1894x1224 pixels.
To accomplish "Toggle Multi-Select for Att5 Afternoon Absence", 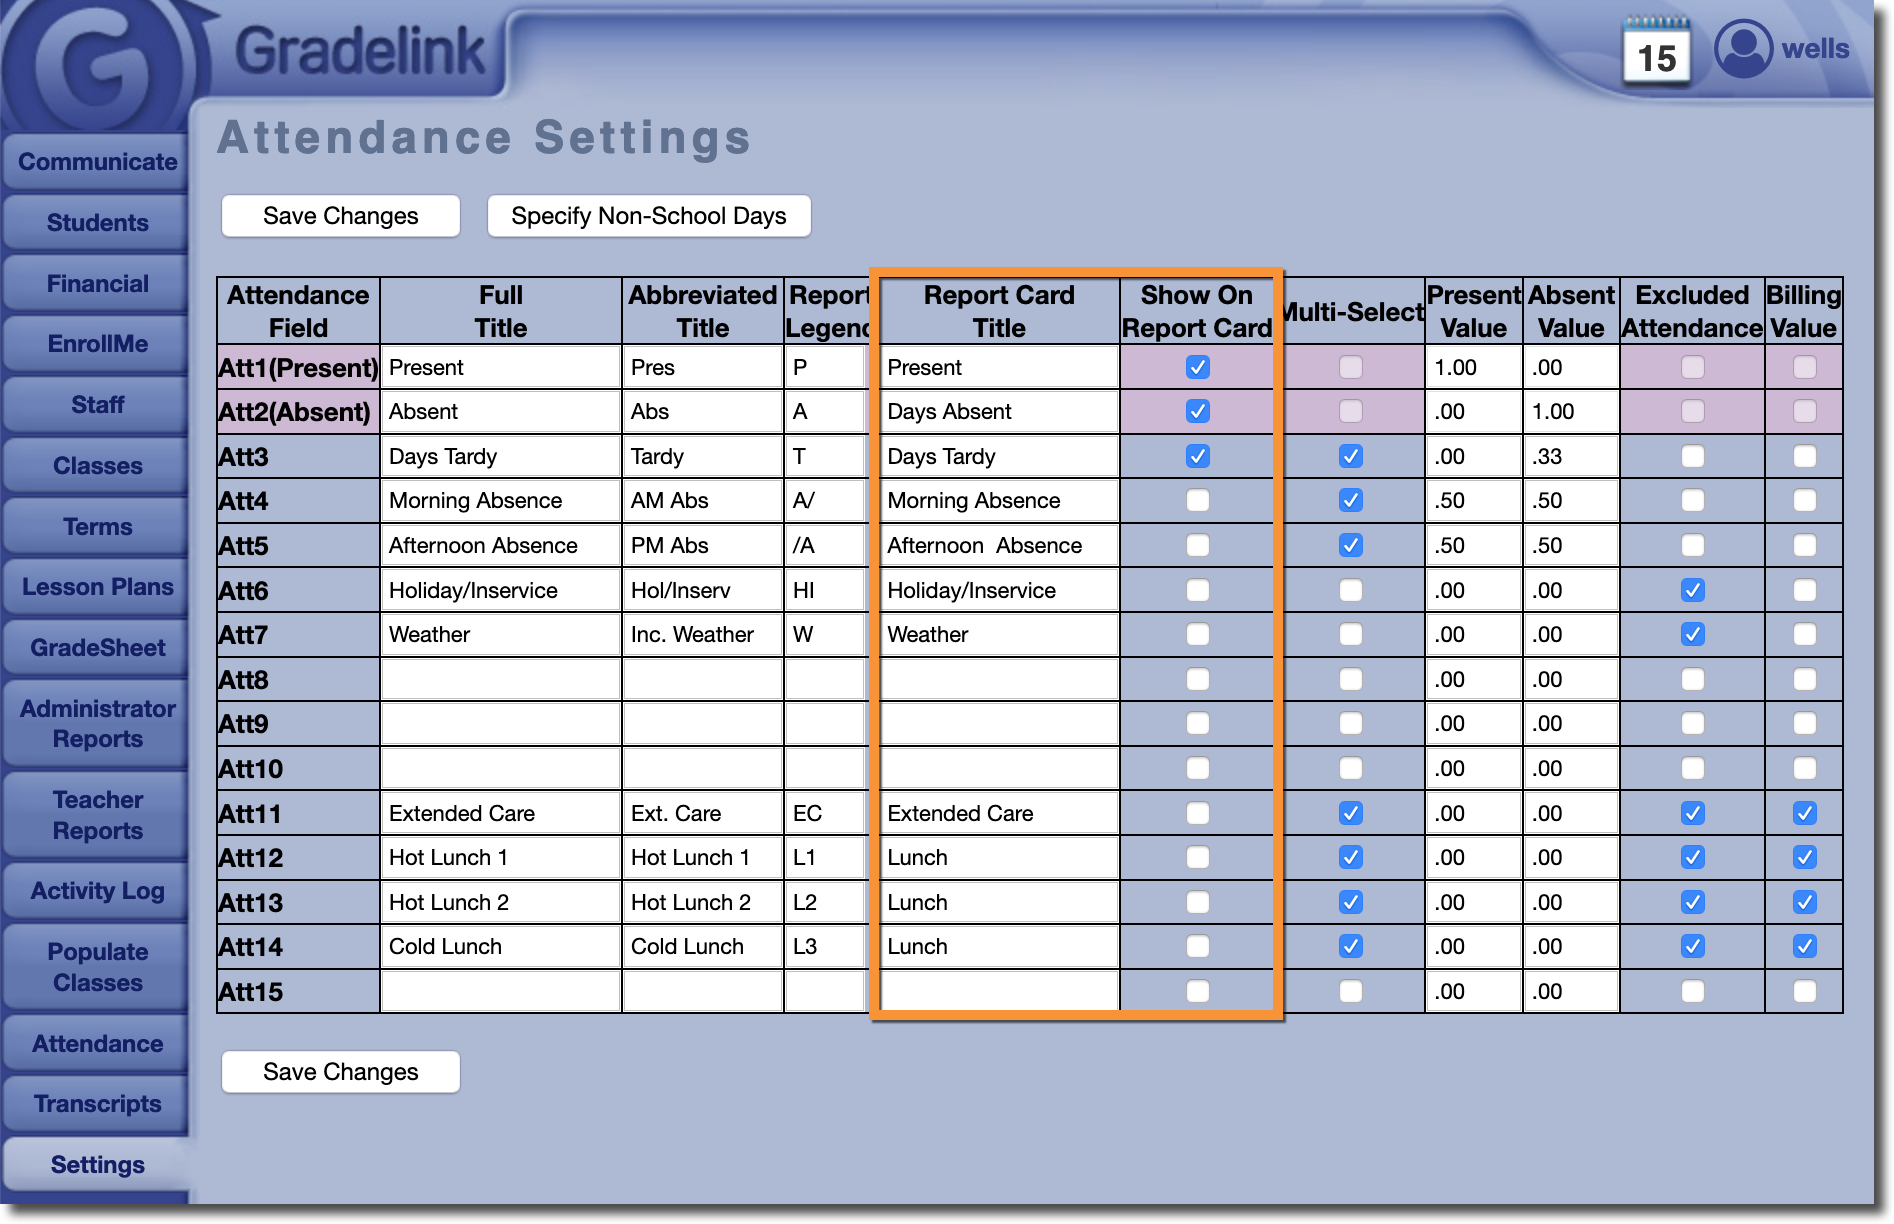I will 1350,545.
